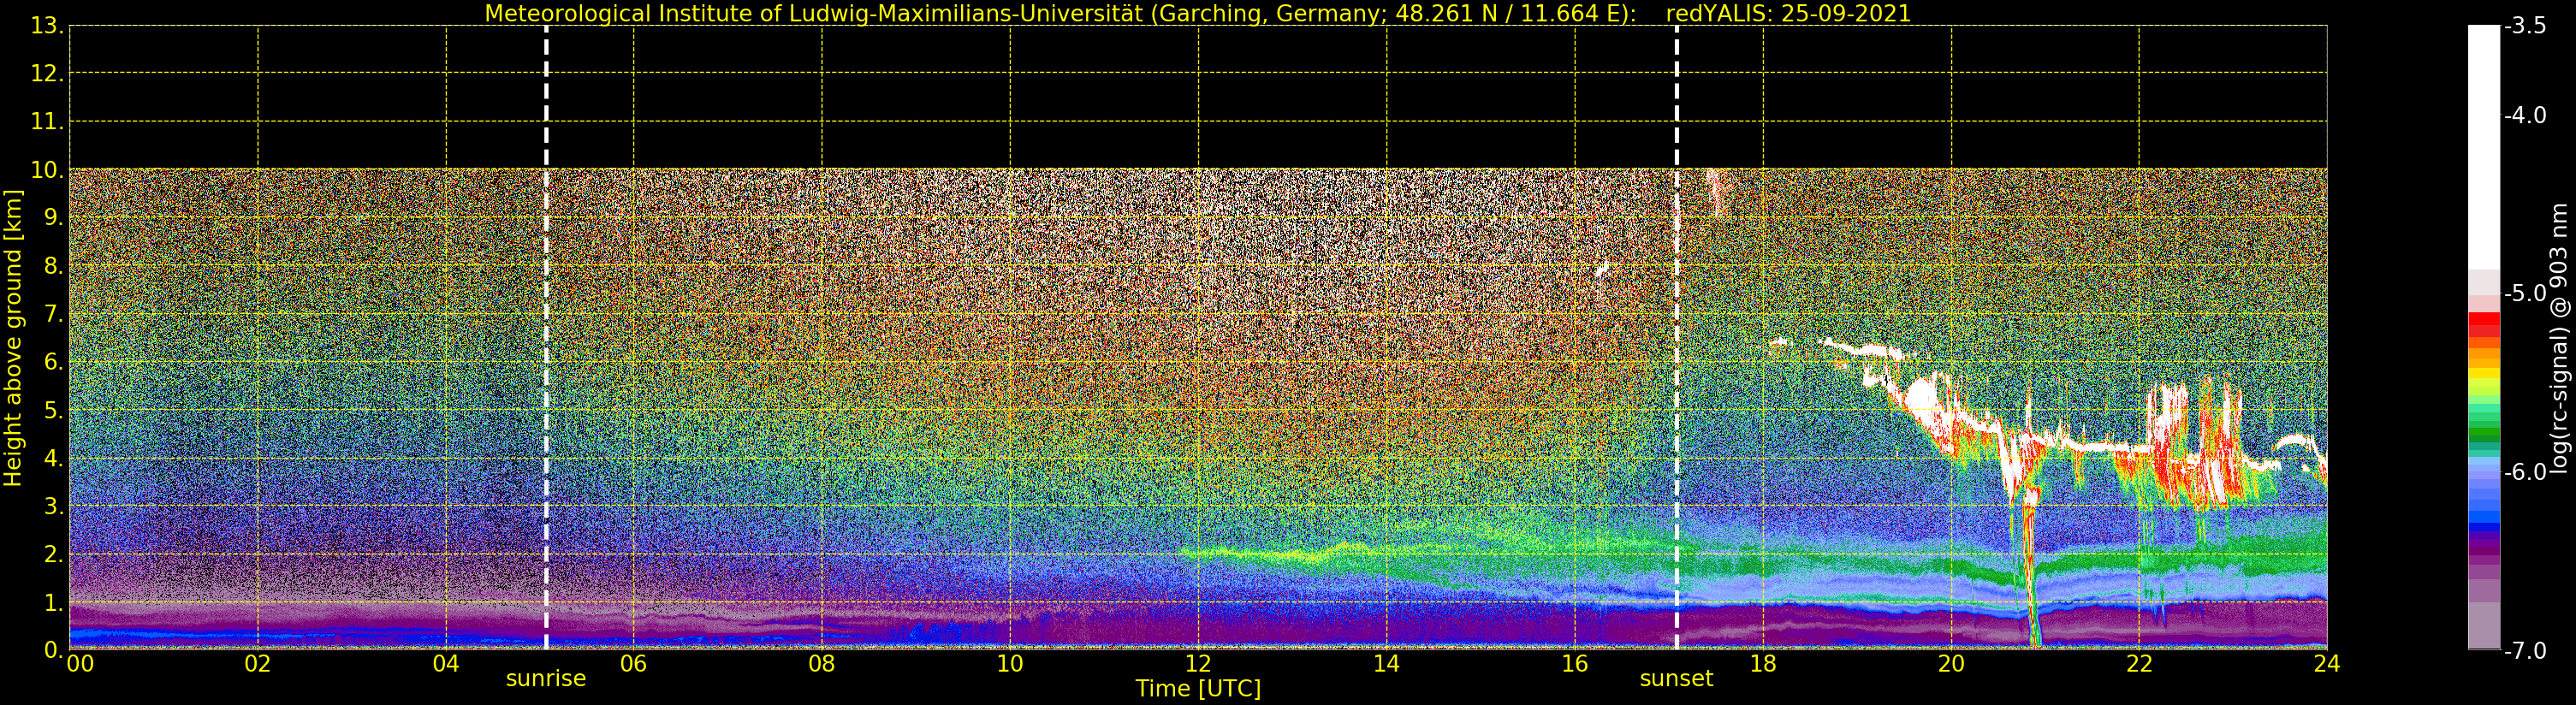This screenshot has height=705, width=2576.
Task: Click the colorbar tick label '-7.0'
Action: click(x=2526, y=651)
